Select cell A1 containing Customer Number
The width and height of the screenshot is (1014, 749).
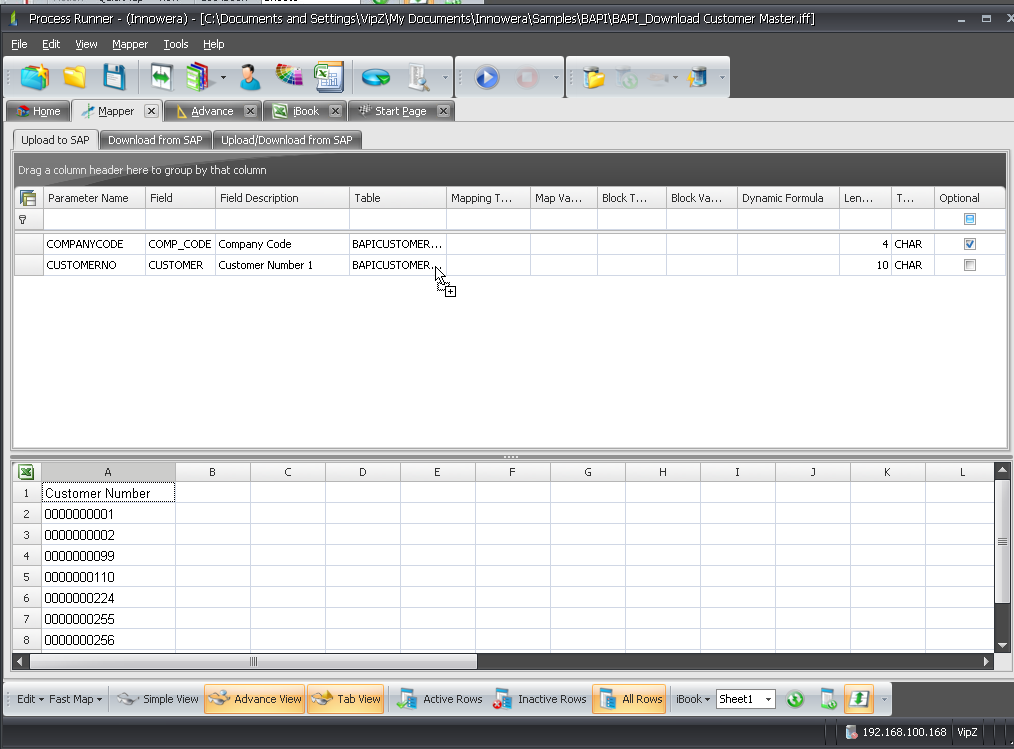pos(108,493)
